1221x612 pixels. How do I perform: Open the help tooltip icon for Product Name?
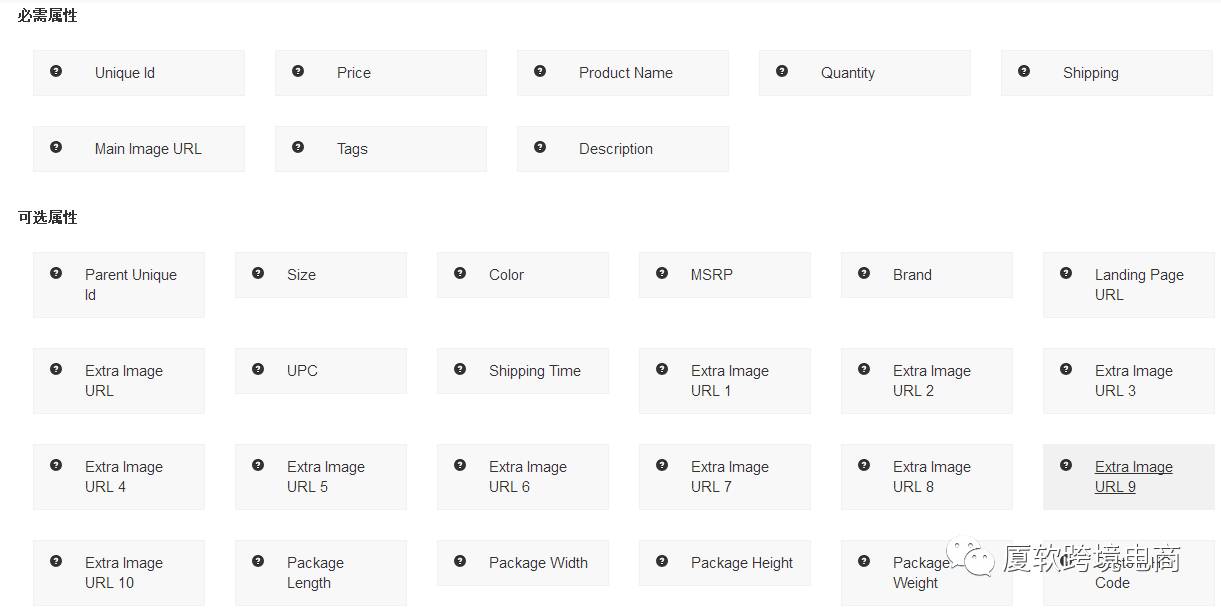pyautogui.click(x=540, y=71)
